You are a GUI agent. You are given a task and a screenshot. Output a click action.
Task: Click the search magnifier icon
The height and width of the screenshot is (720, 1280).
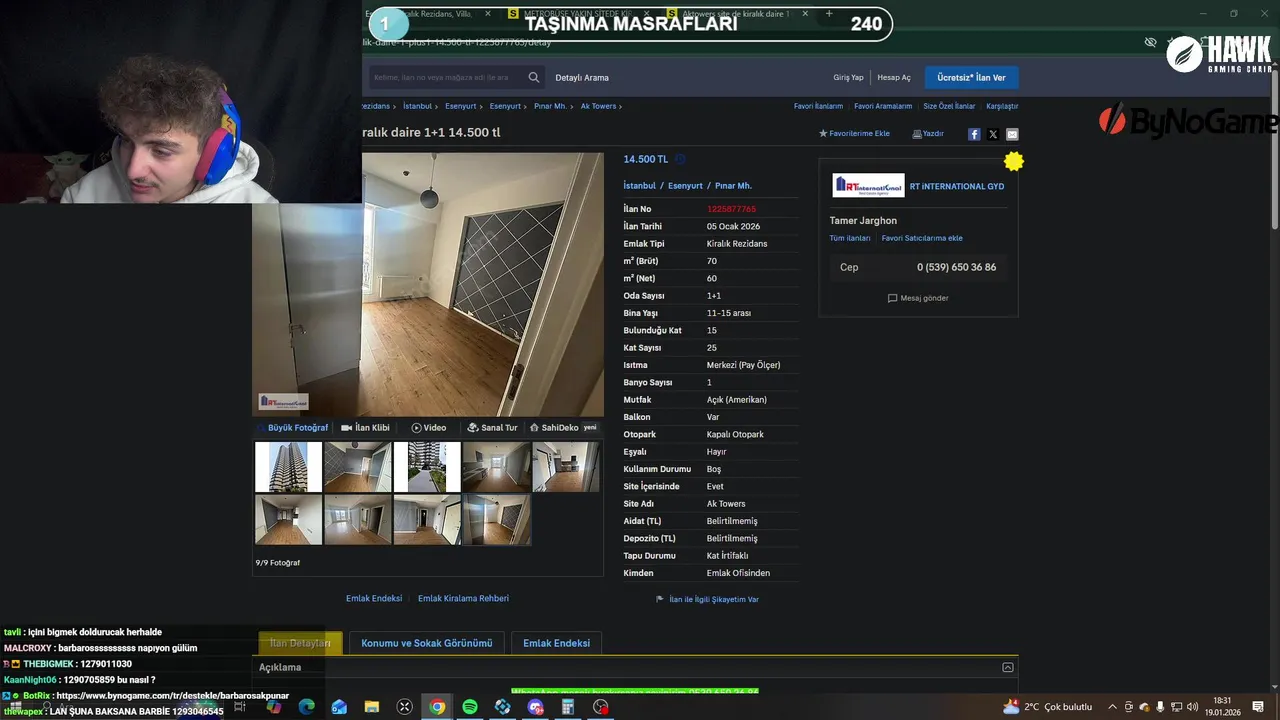click(534, 77)
